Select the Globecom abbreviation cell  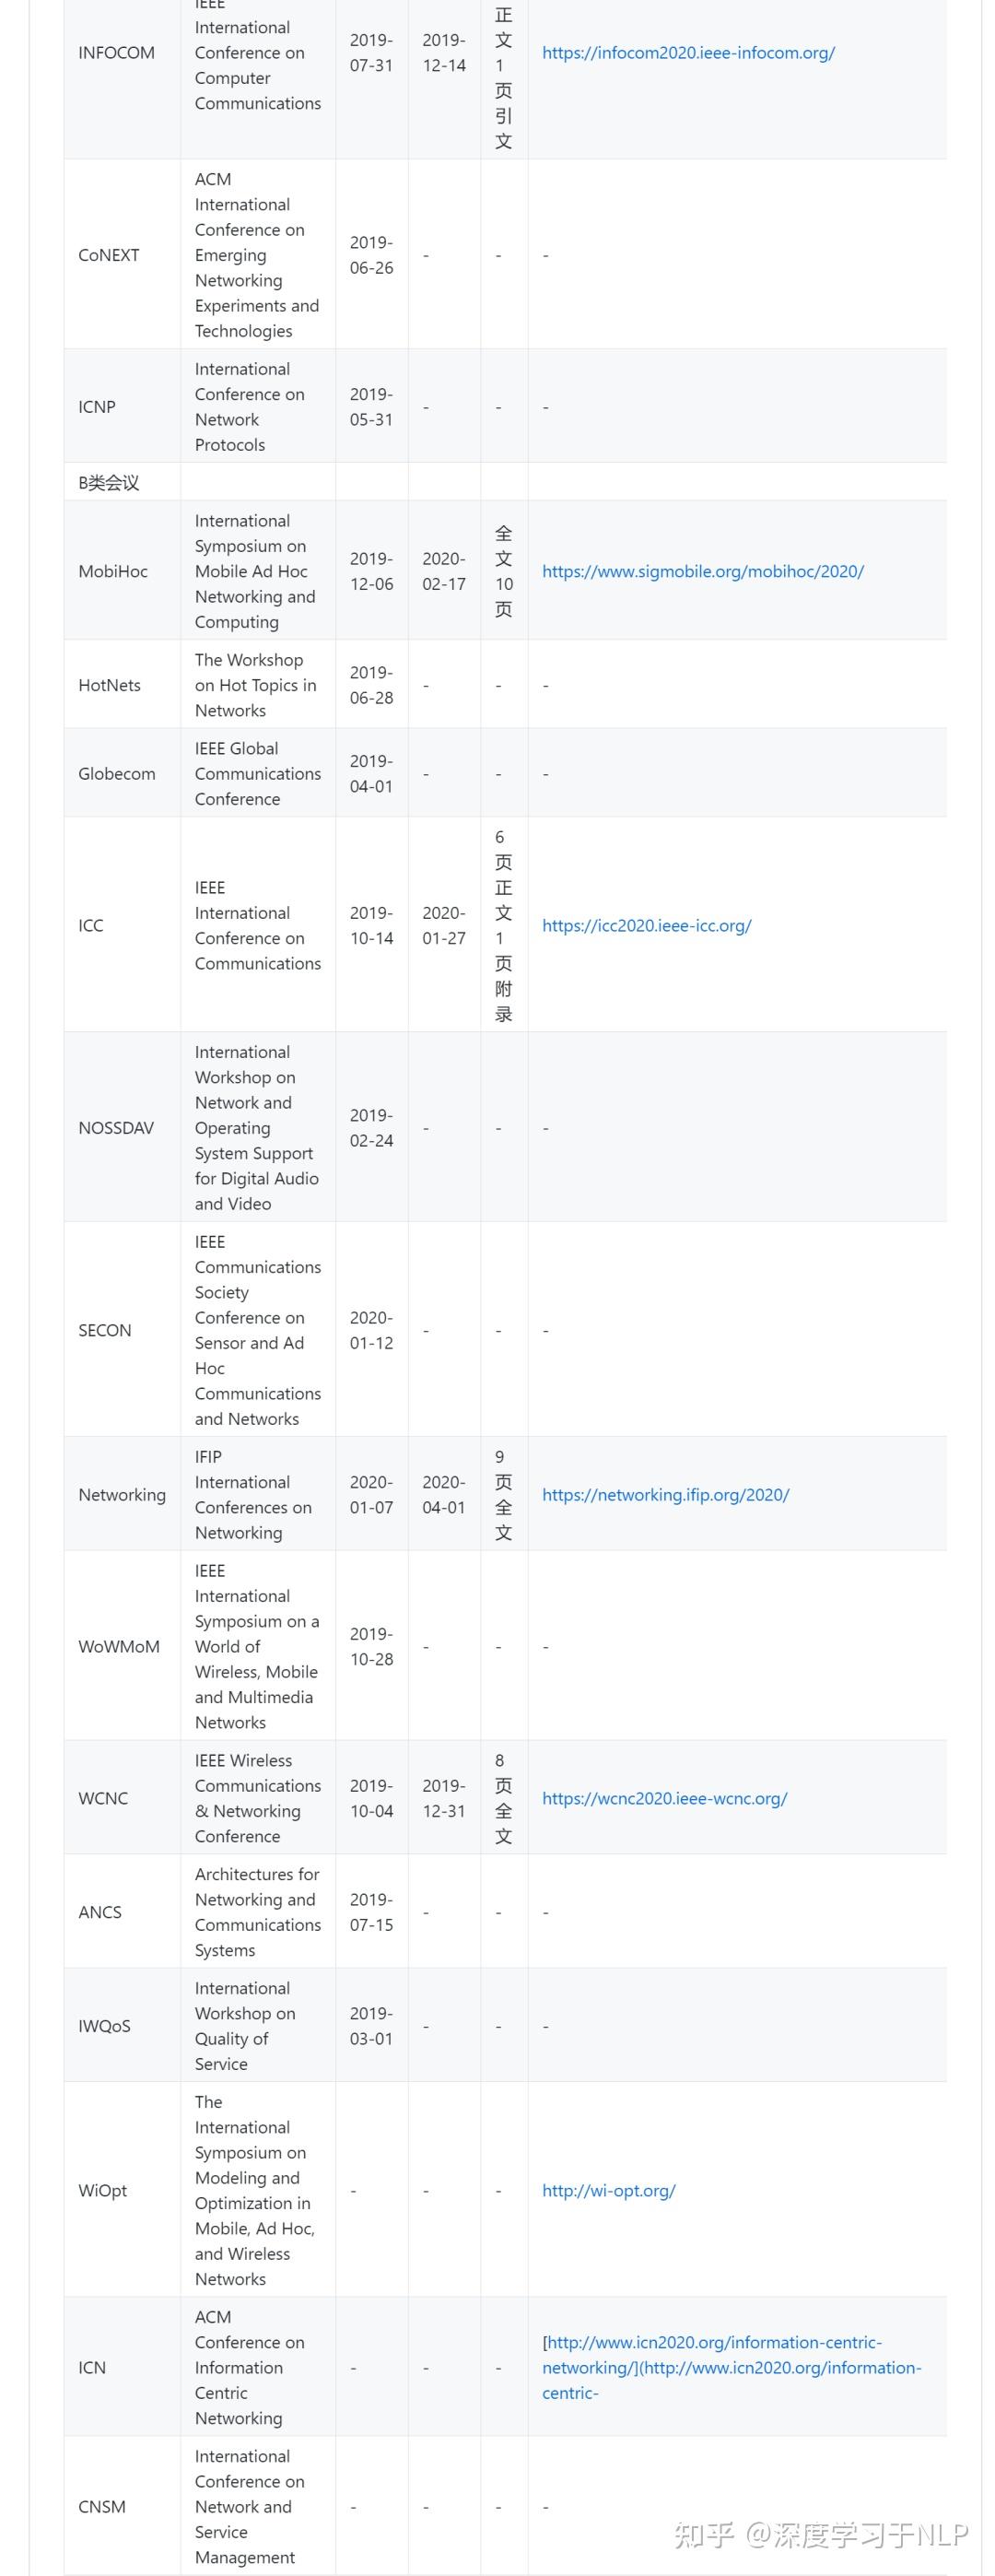click(116, 774)
